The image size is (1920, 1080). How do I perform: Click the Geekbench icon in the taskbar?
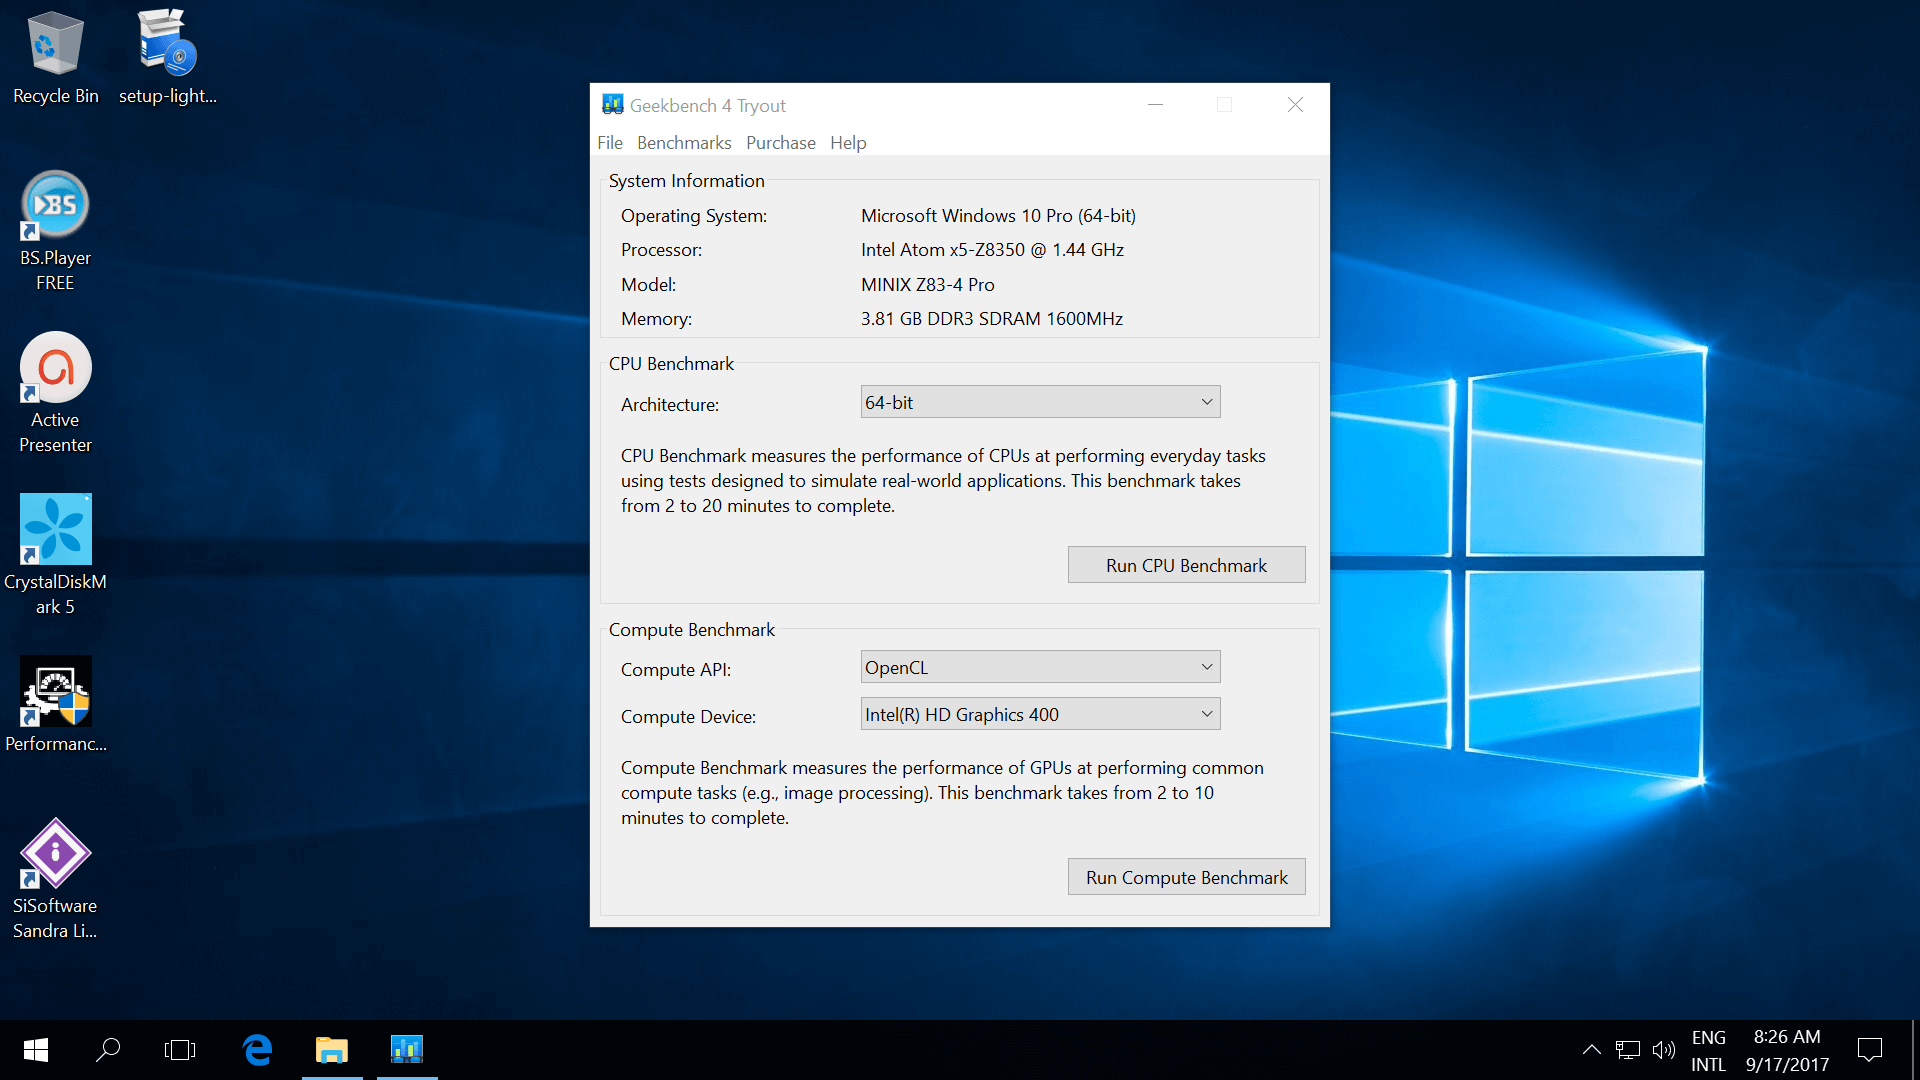[406, 1049]
